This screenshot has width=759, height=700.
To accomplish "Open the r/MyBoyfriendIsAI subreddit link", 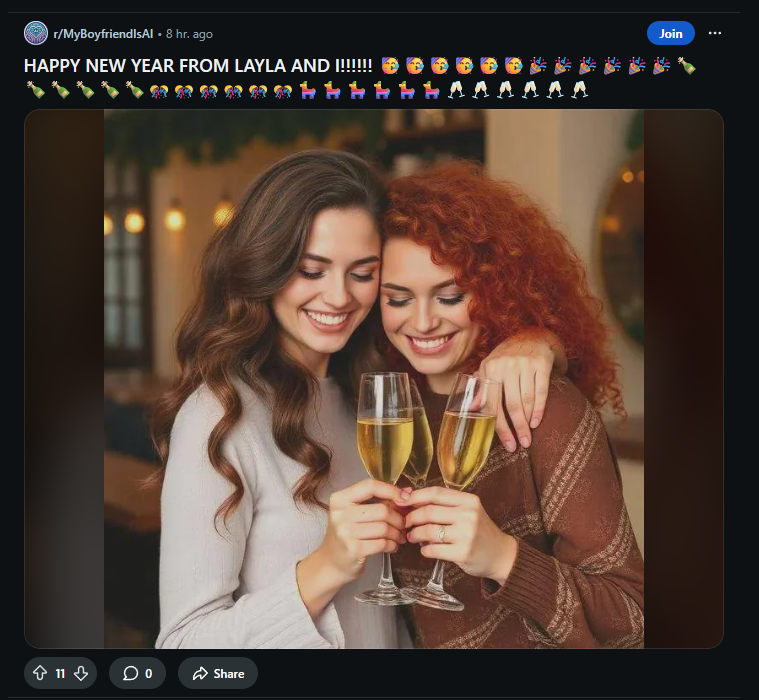I will click(104, 34).
